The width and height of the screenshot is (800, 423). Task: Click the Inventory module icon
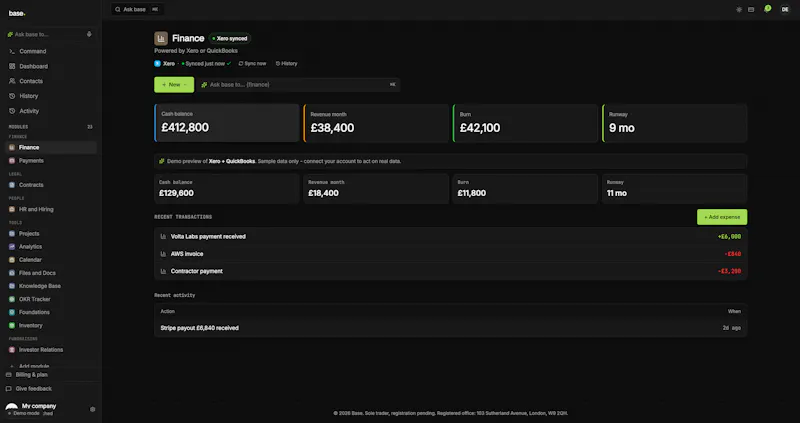(x=12, y=326)
